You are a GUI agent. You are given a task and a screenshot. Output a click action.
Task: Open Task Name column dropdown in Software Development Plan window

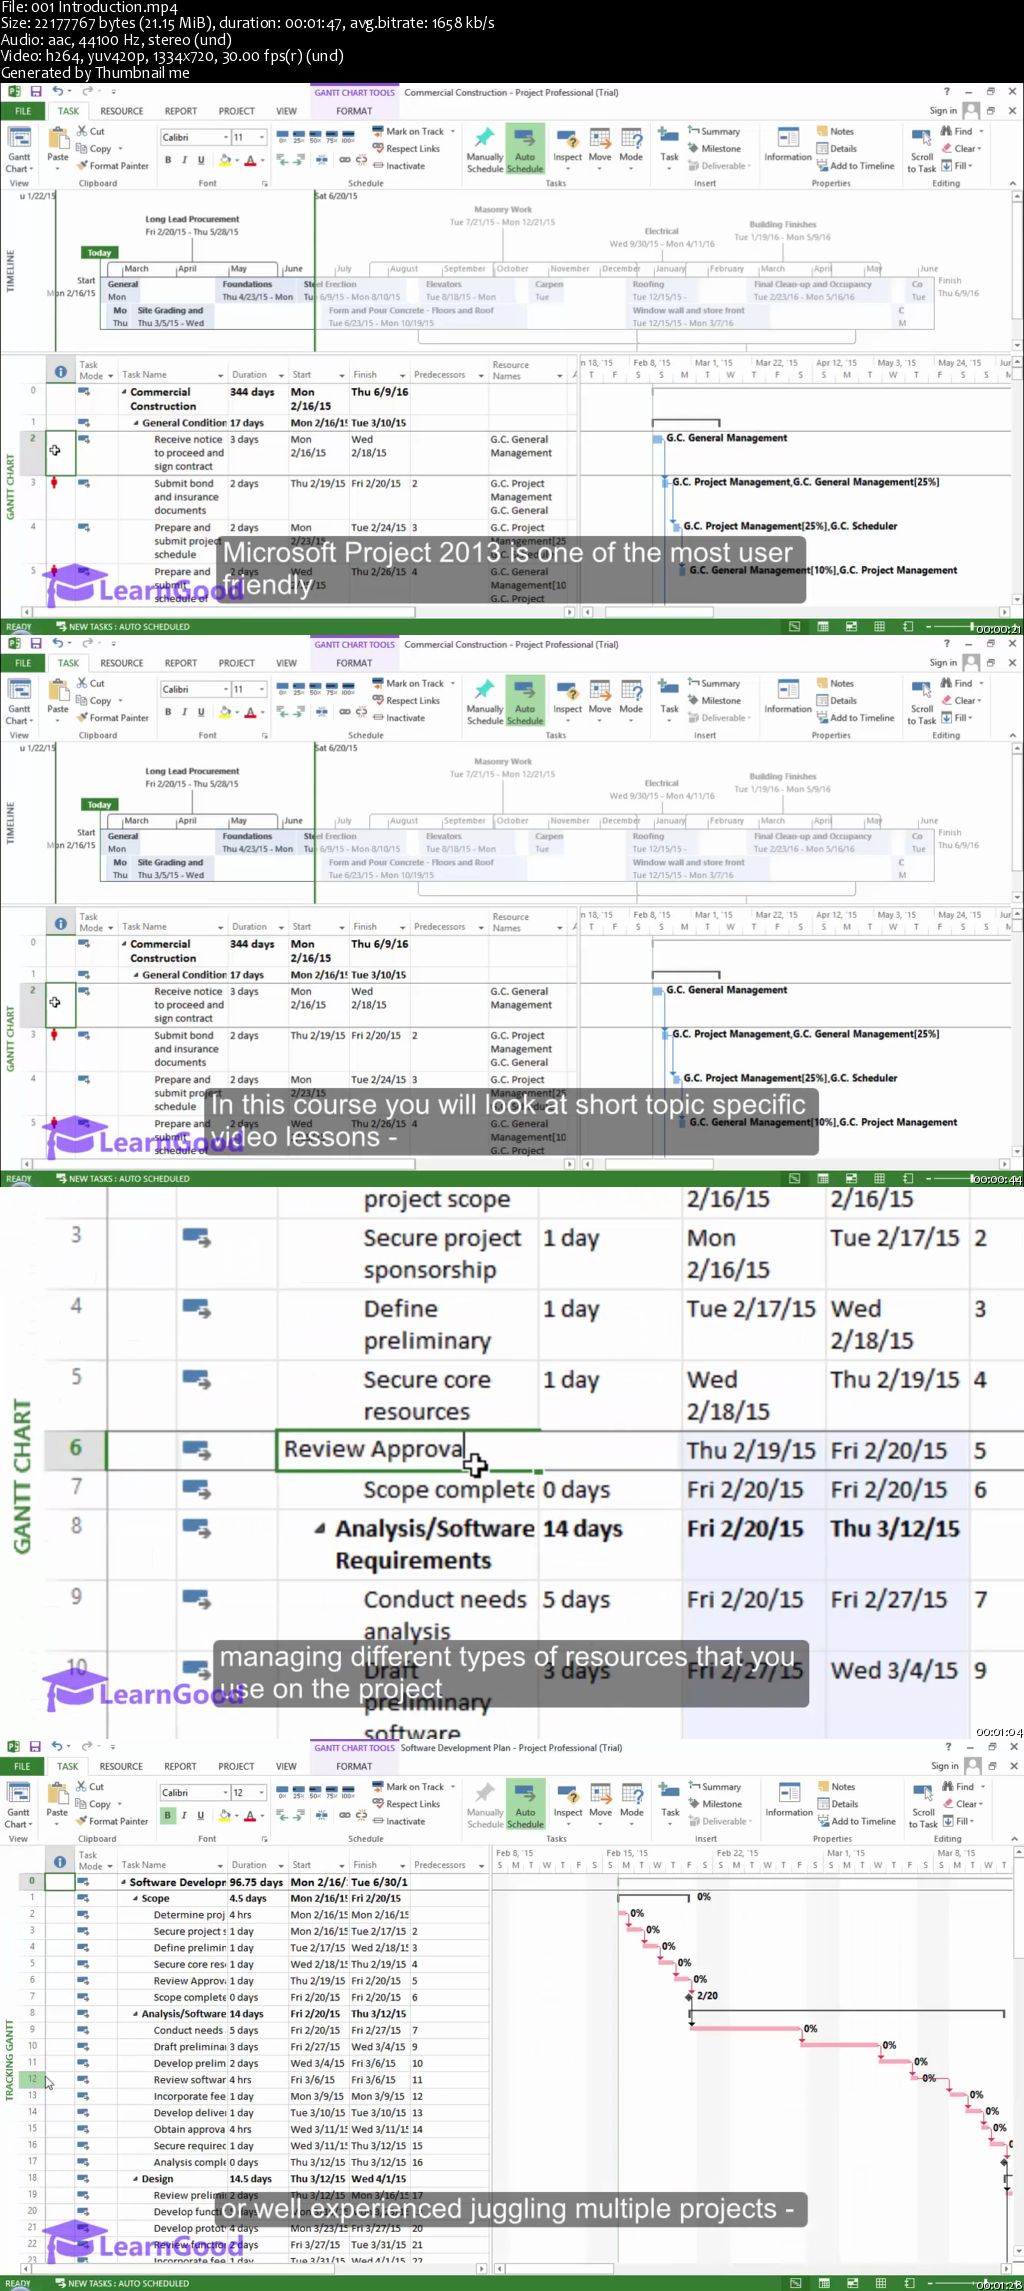[x=220, y=1866]
